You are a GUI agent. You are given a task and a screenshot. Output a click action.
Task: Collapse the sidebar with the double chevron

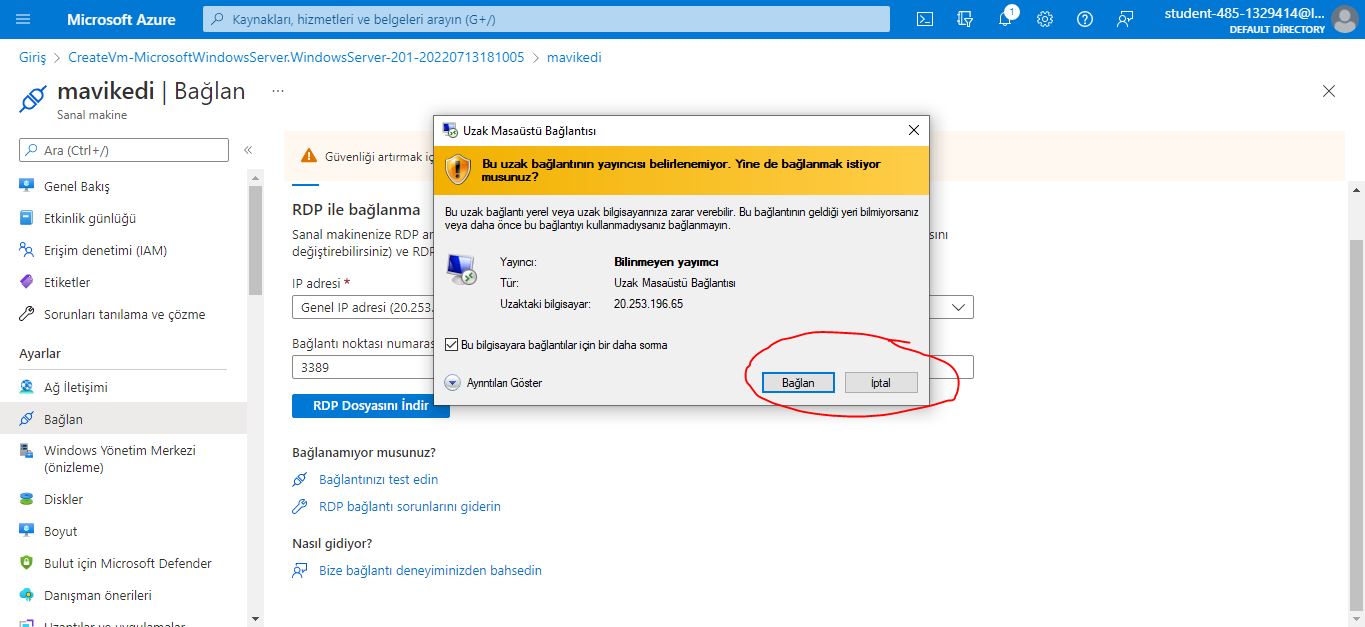[247, 150]
